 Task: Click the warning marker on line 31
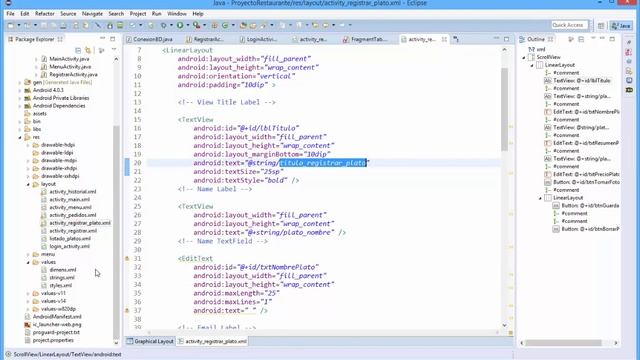127,258
